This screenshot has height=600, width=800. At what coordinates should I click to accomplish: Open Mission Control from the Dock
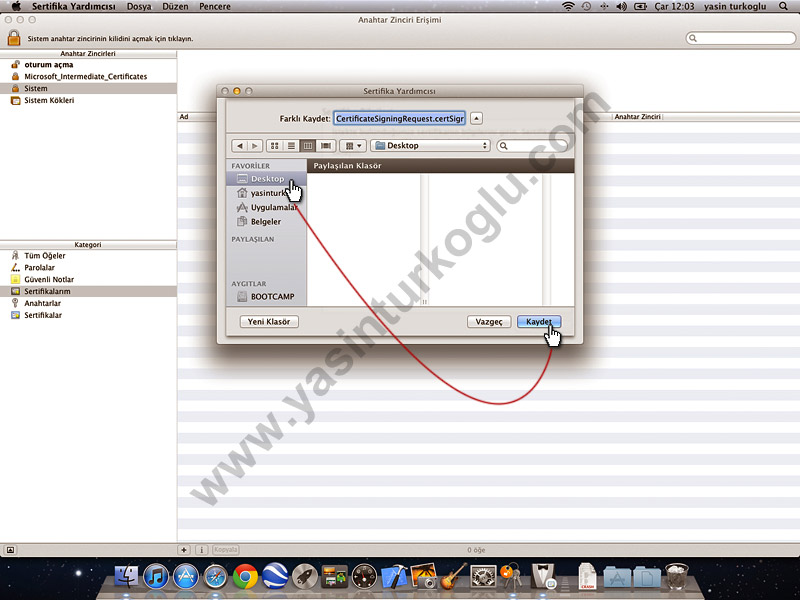[x=334, y=577]
